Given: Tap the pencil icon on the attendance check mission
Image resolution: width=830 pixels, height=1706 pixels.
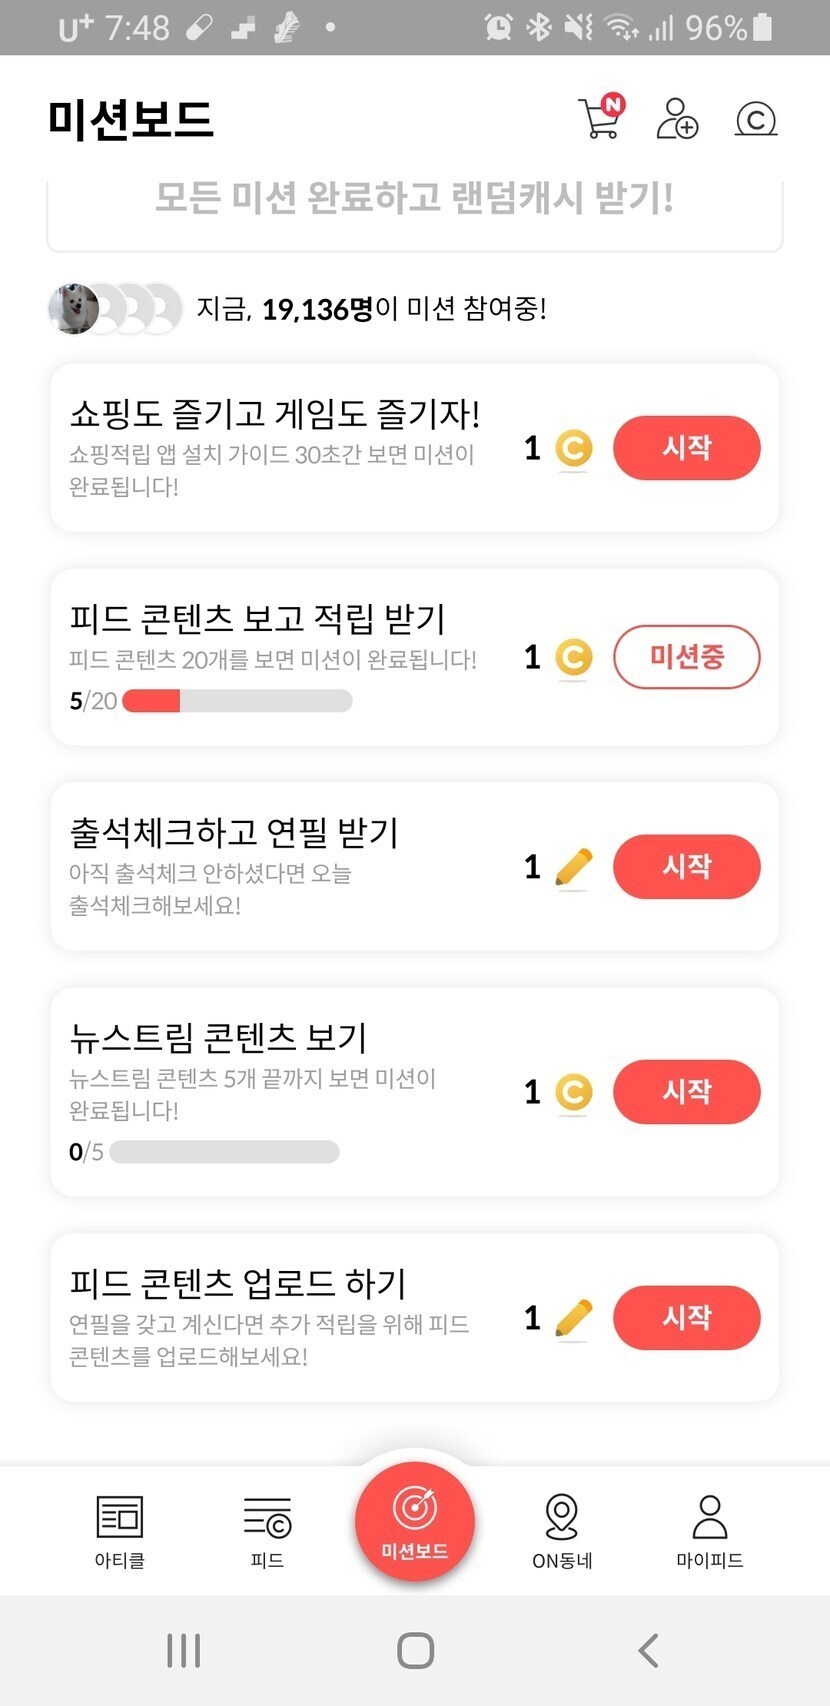Looking at the screenshot, I should coord(573,867).
